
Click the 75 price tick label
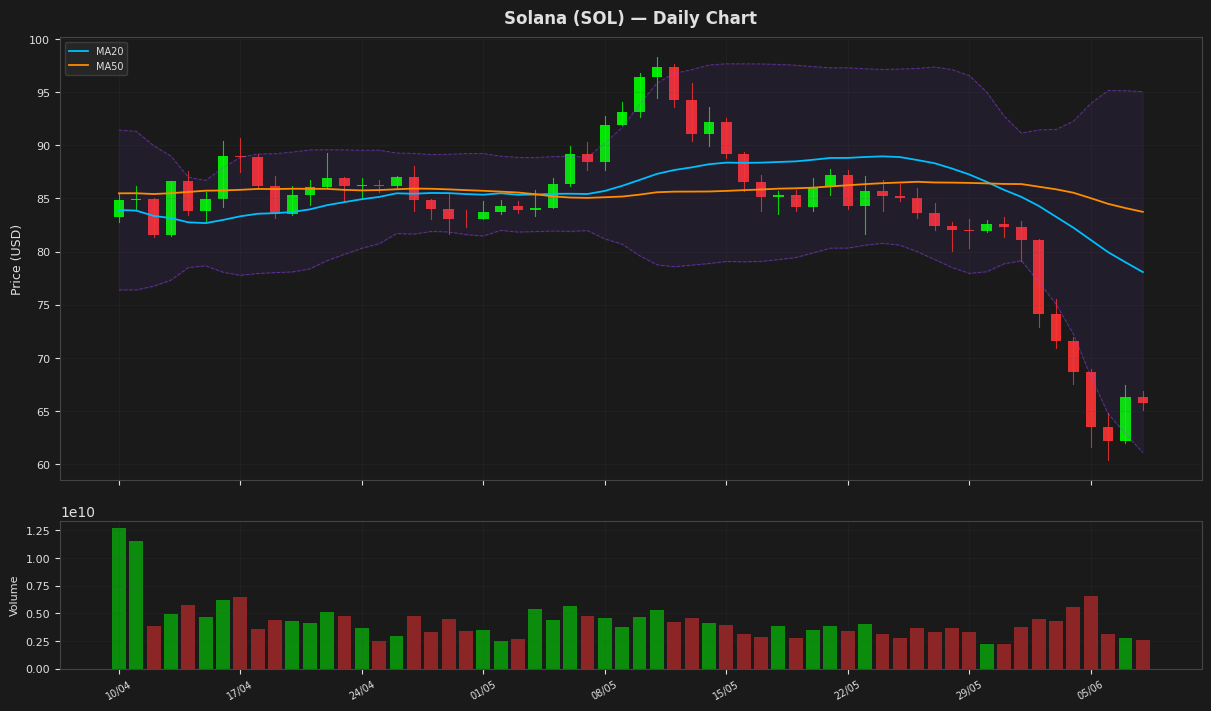tap(43, 306)
